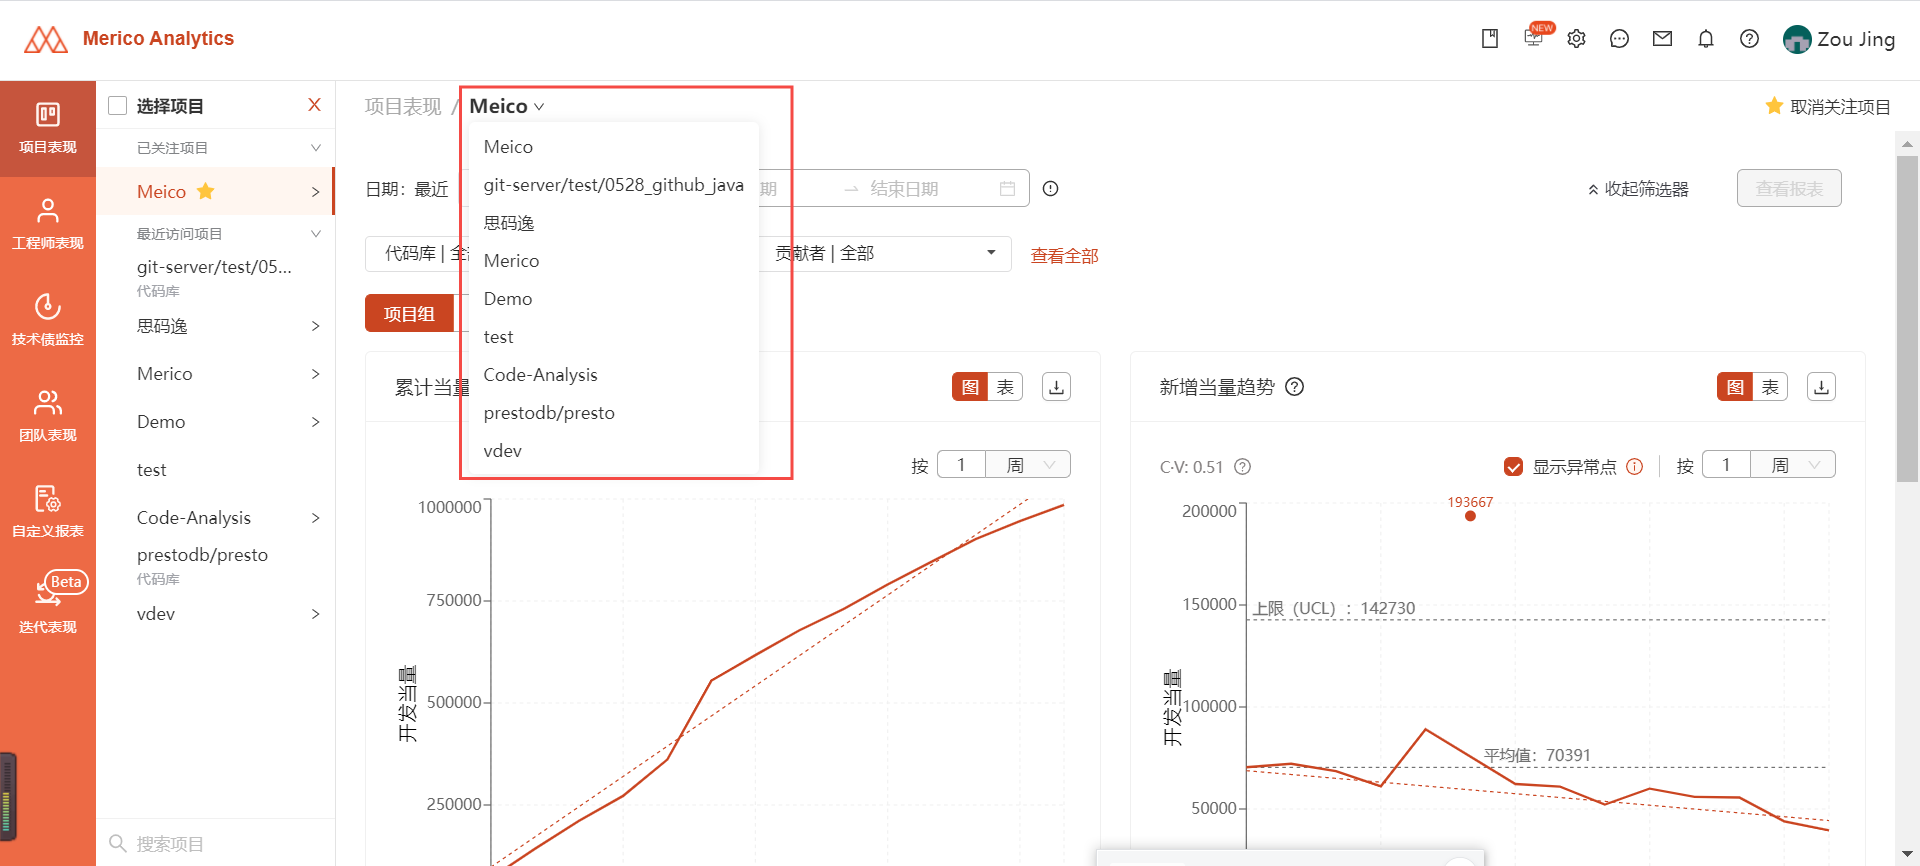The width and height of the screenshot is (1920, 866).
Task: Click the star next to Meico in sidebar
Action: 206,190
